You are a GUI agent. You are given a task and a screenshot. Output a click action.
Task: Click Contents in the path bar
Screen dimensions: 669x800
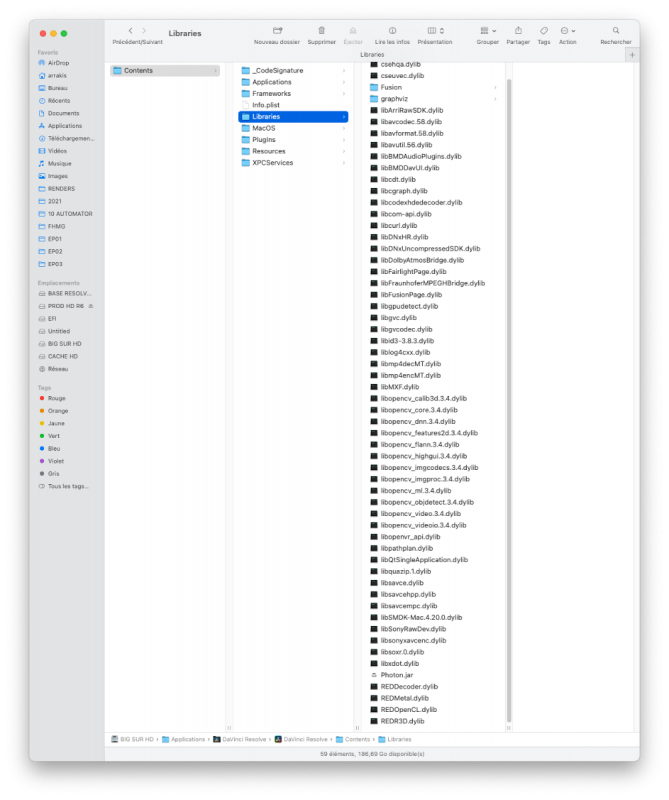click(x=353, y=739)
